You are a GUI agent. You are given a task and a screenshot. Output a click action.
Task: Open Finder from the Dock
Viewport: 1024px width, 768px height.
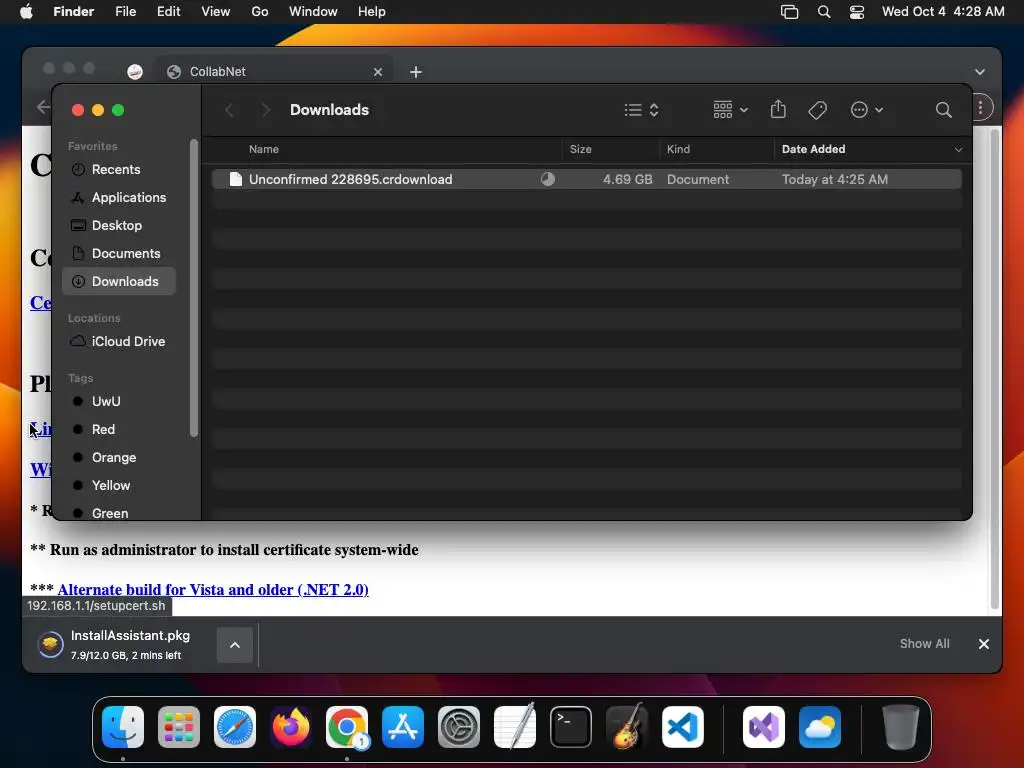tap(123, 727)
